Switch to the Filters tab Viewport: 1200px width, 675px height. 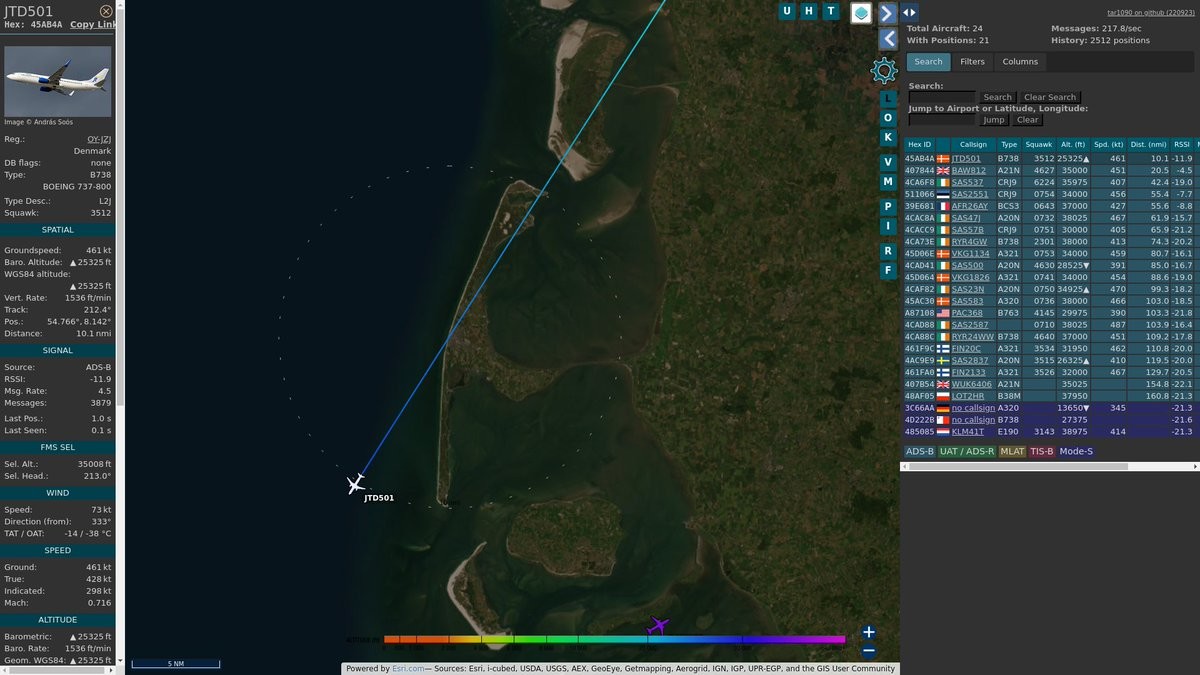(x=972, y=62)
